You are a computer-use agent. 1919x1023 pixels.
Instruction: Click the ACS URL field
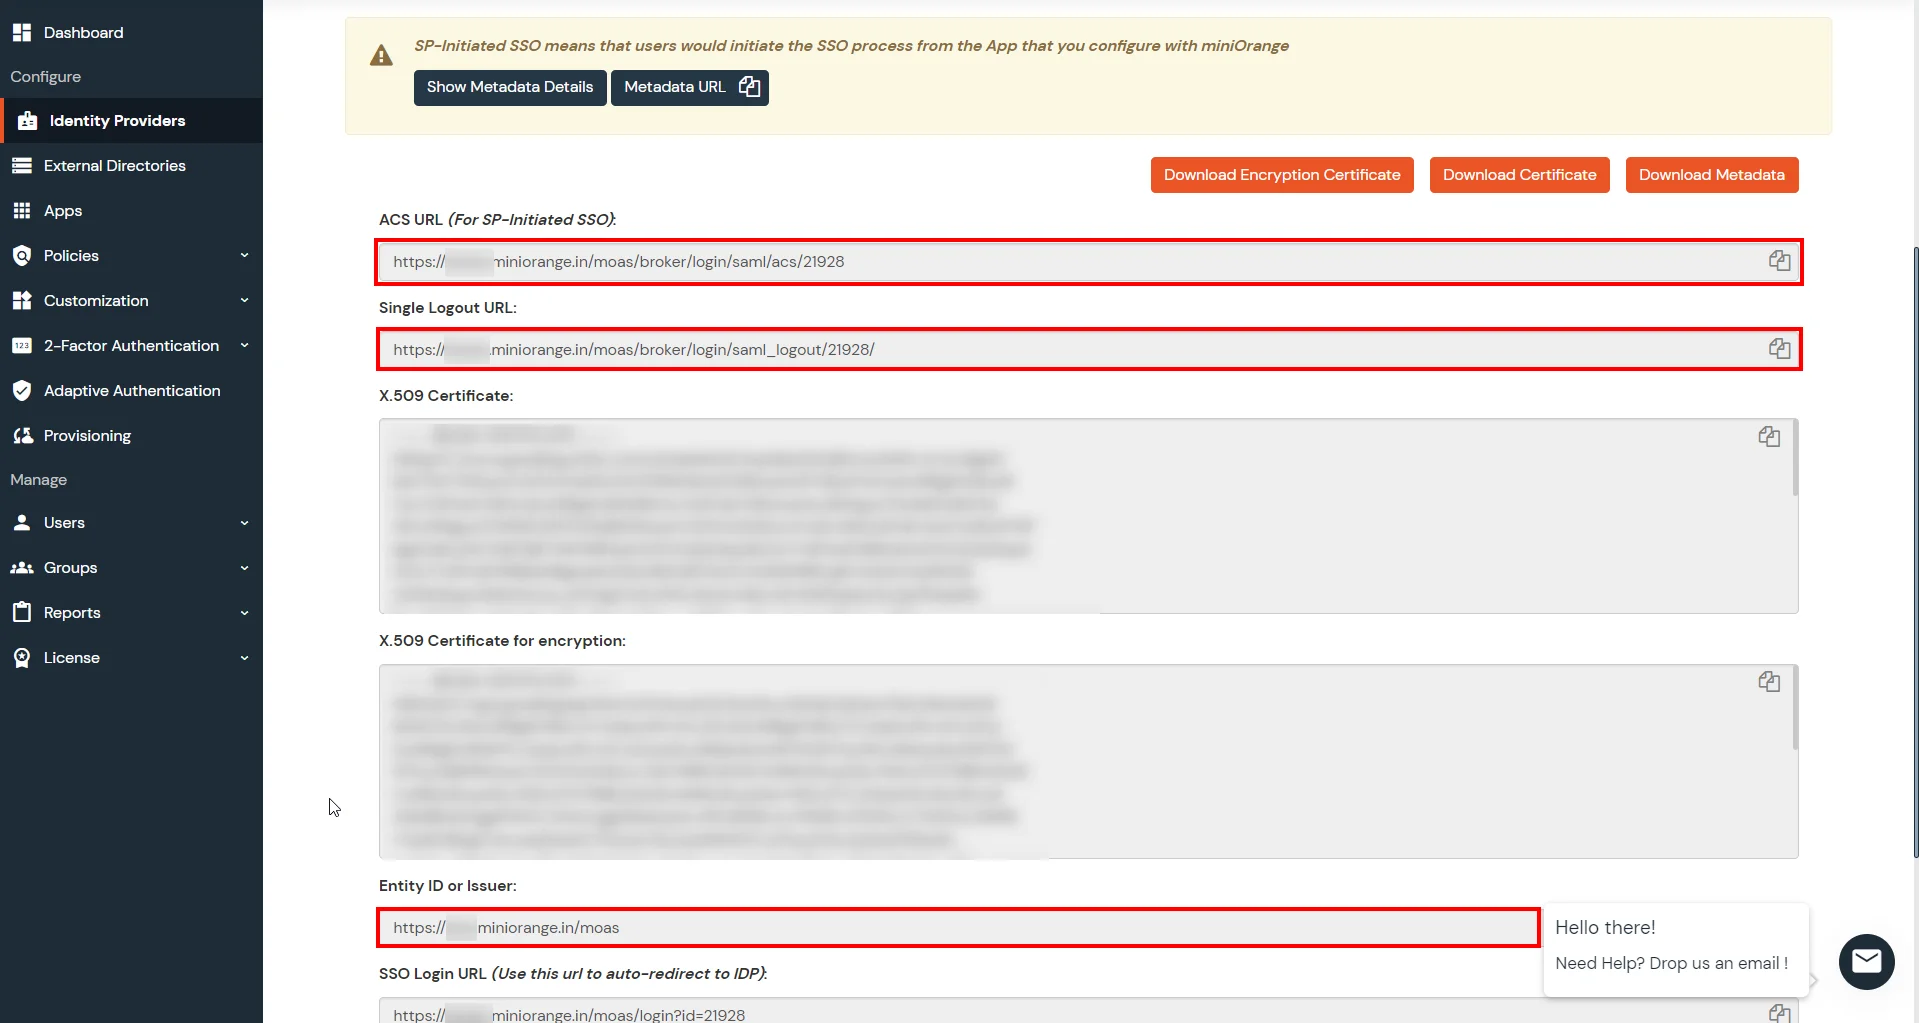pyautogui.click(x=1089, y=262)
